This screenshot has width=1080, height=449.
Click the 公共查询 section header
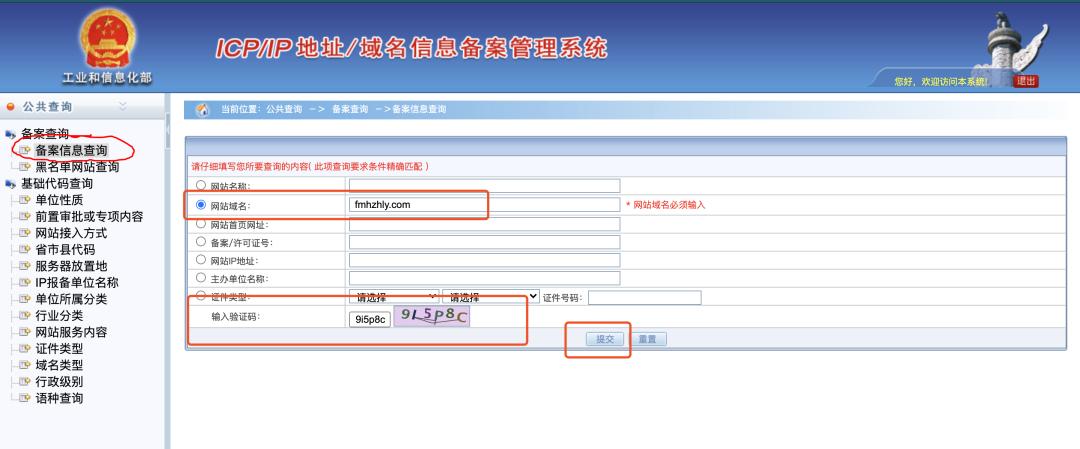click(47, 107)
